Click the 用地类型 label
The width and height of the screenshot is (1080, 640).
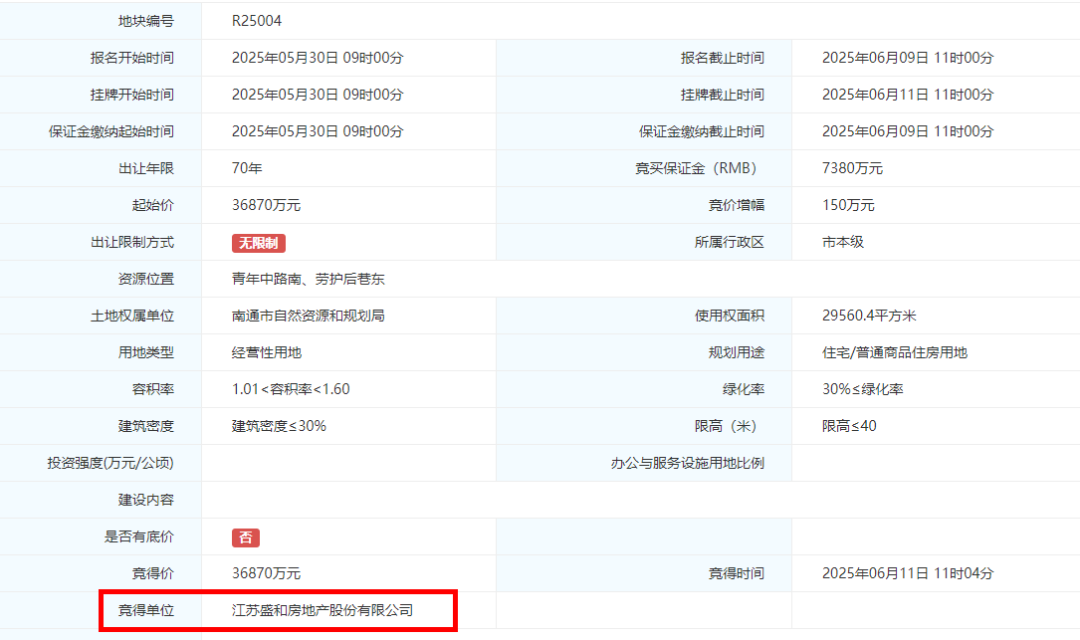146,353
